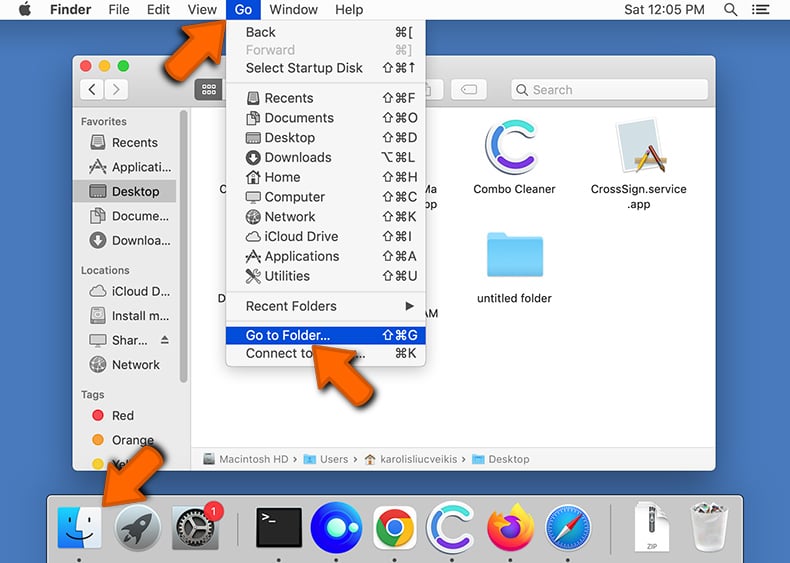Select iCloud Drive in sidebar Locations
This screenshot has width=790, height=563.
click(x=124, y=291)
